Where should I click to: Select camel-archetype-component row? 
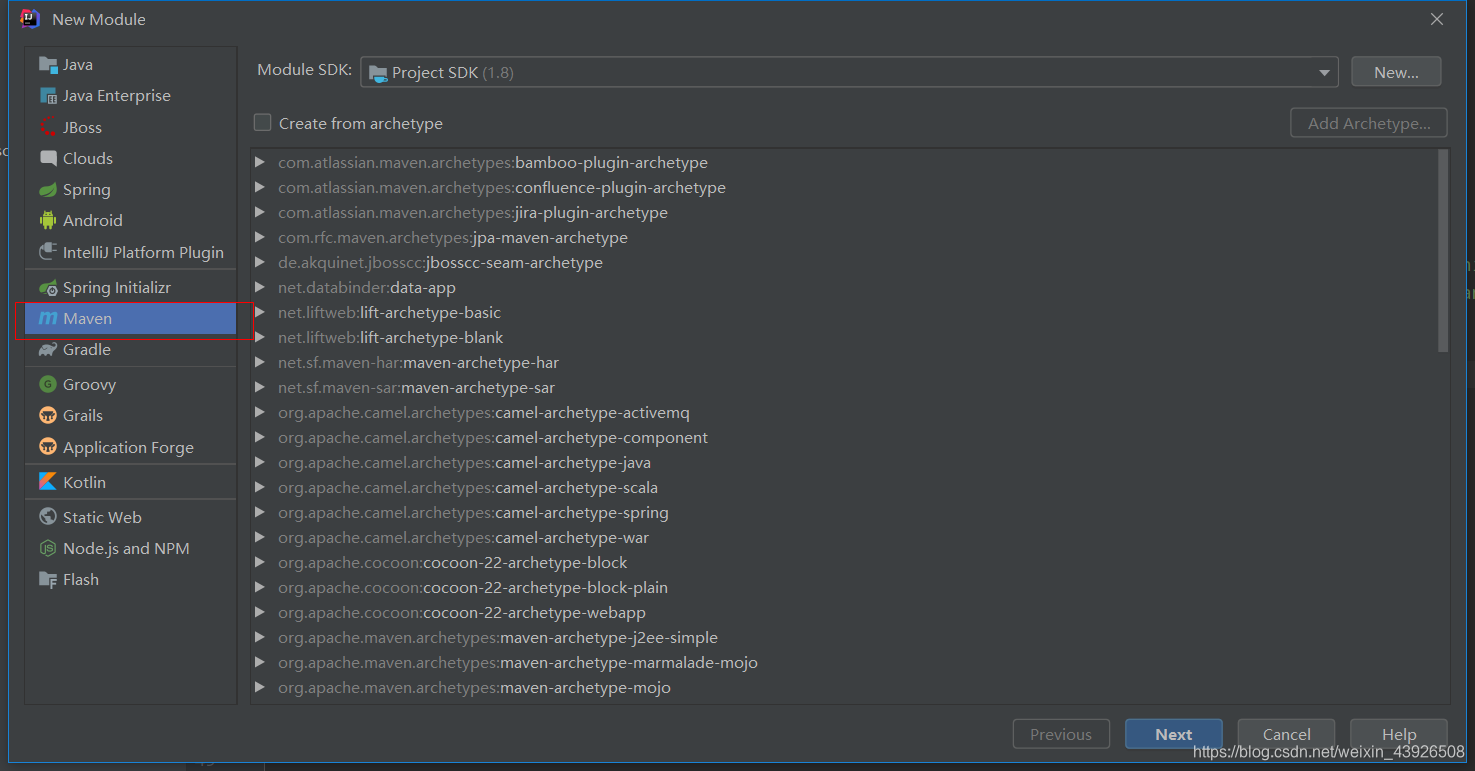tap(844, 437)
